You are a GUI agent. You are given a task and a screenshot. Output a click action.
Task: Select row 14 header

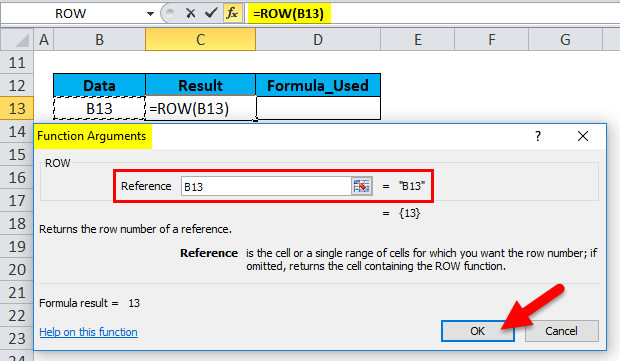pos(17,131)
